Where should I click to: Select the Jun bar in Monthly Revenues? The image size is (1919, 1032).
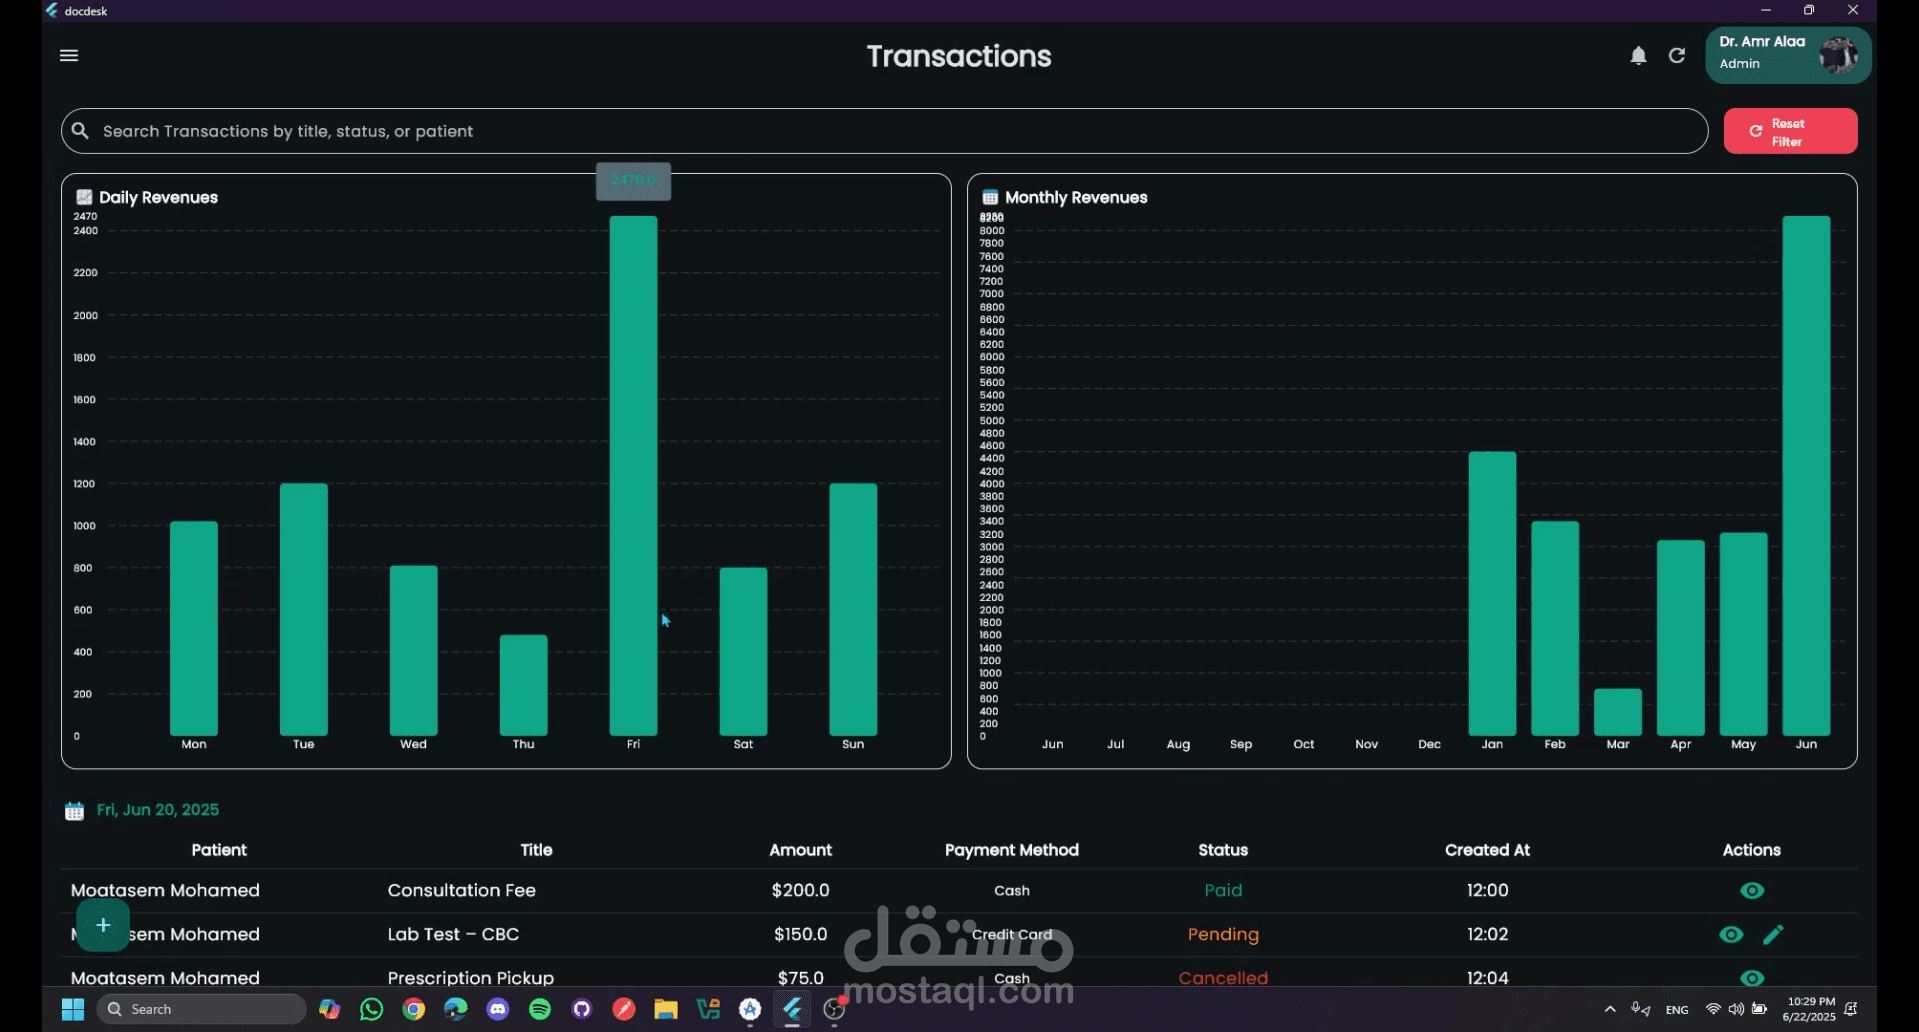click(1806, 476)
